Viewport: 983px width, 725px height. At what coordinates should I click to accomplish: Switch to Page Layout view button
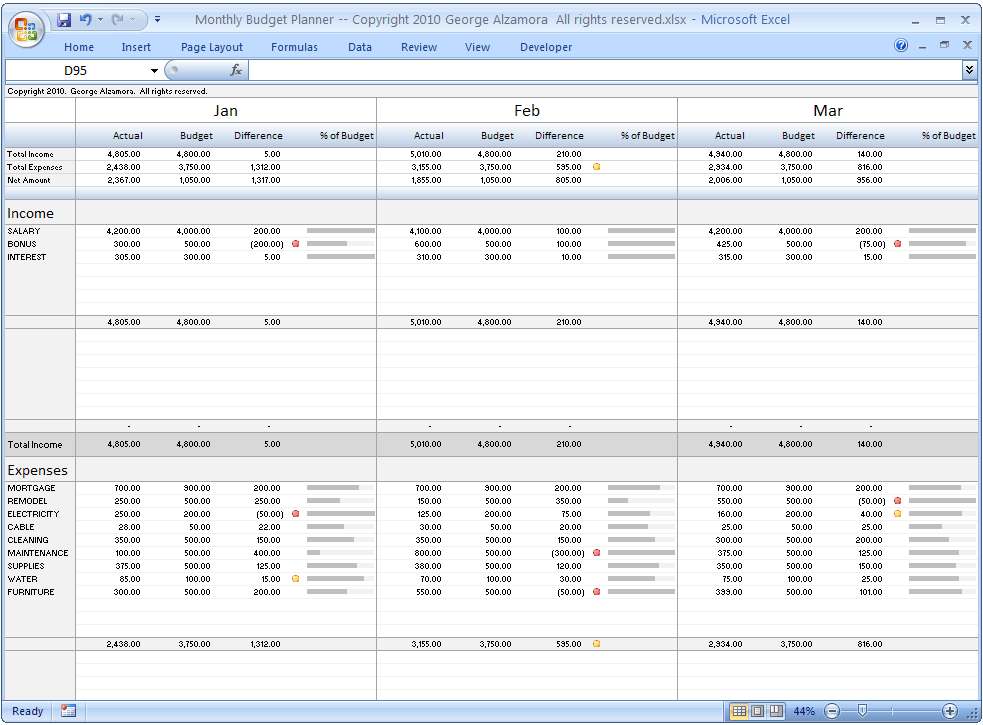757,711
